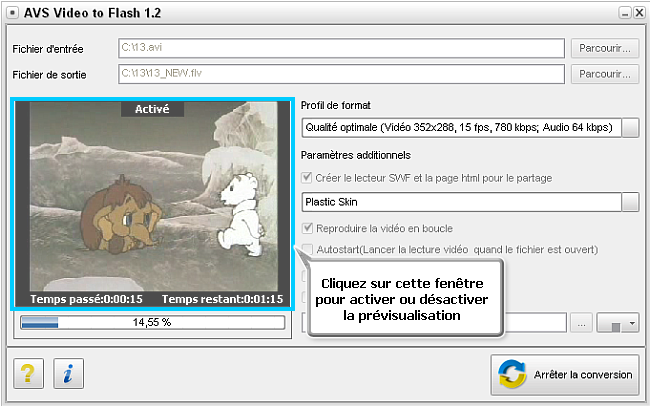650x406 pixels.
Task: Click the window menu icon in title bar
Action: (x=12, y=13)
